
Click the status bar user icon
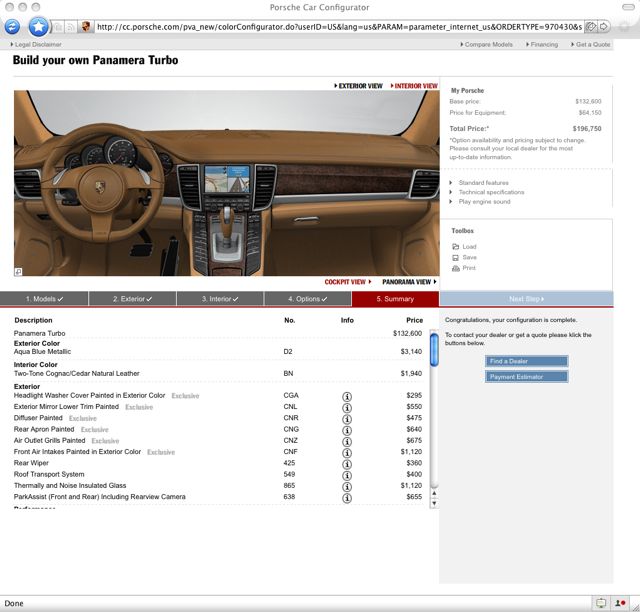point(620,603)
